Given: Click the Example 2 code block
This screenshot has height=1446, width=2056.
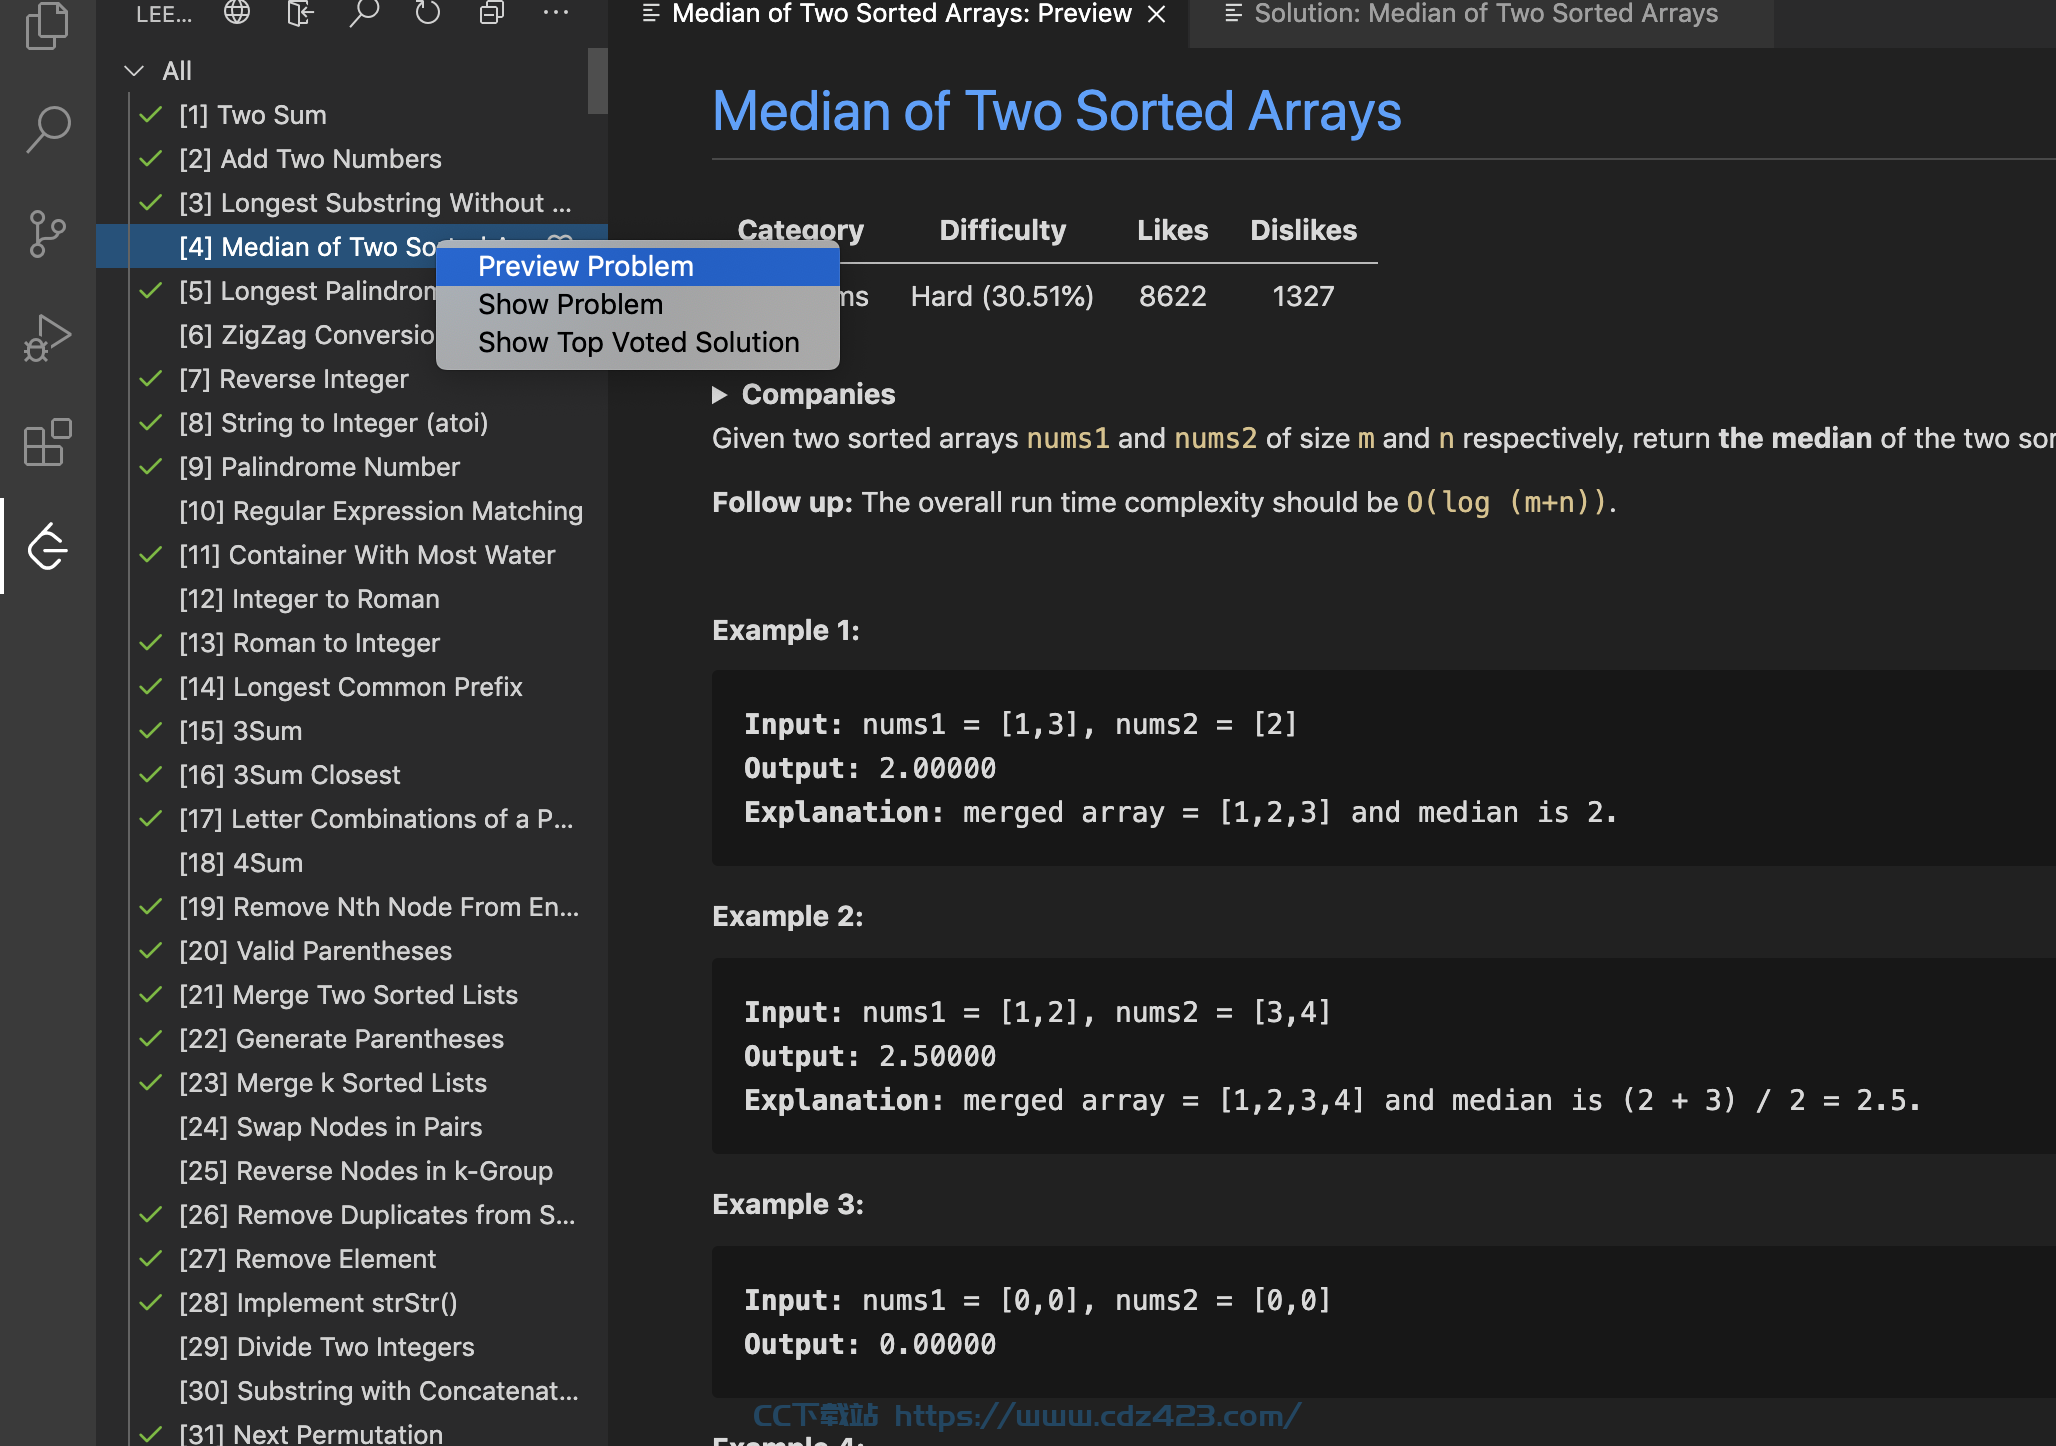Looking at the screenshot, I should click(1384, 1056).
